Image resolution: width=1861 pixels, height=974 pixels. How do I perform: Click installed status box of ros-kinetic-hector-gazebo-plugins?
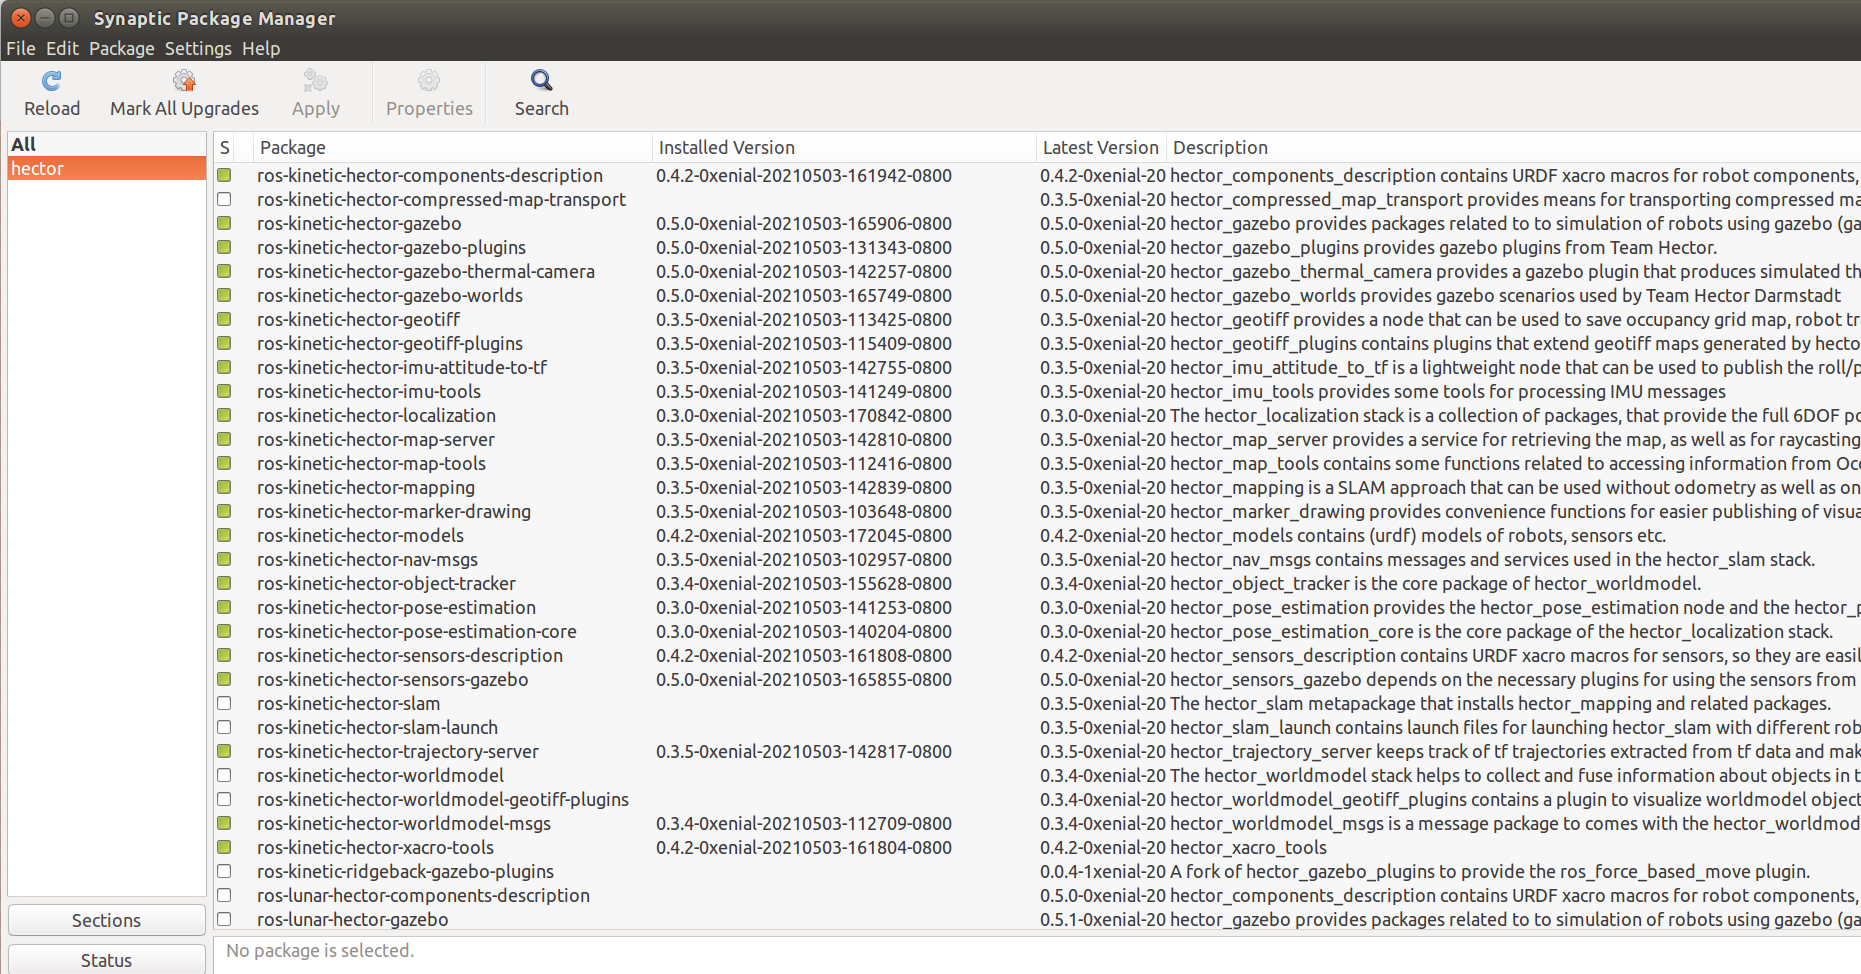tap(224, 247)
